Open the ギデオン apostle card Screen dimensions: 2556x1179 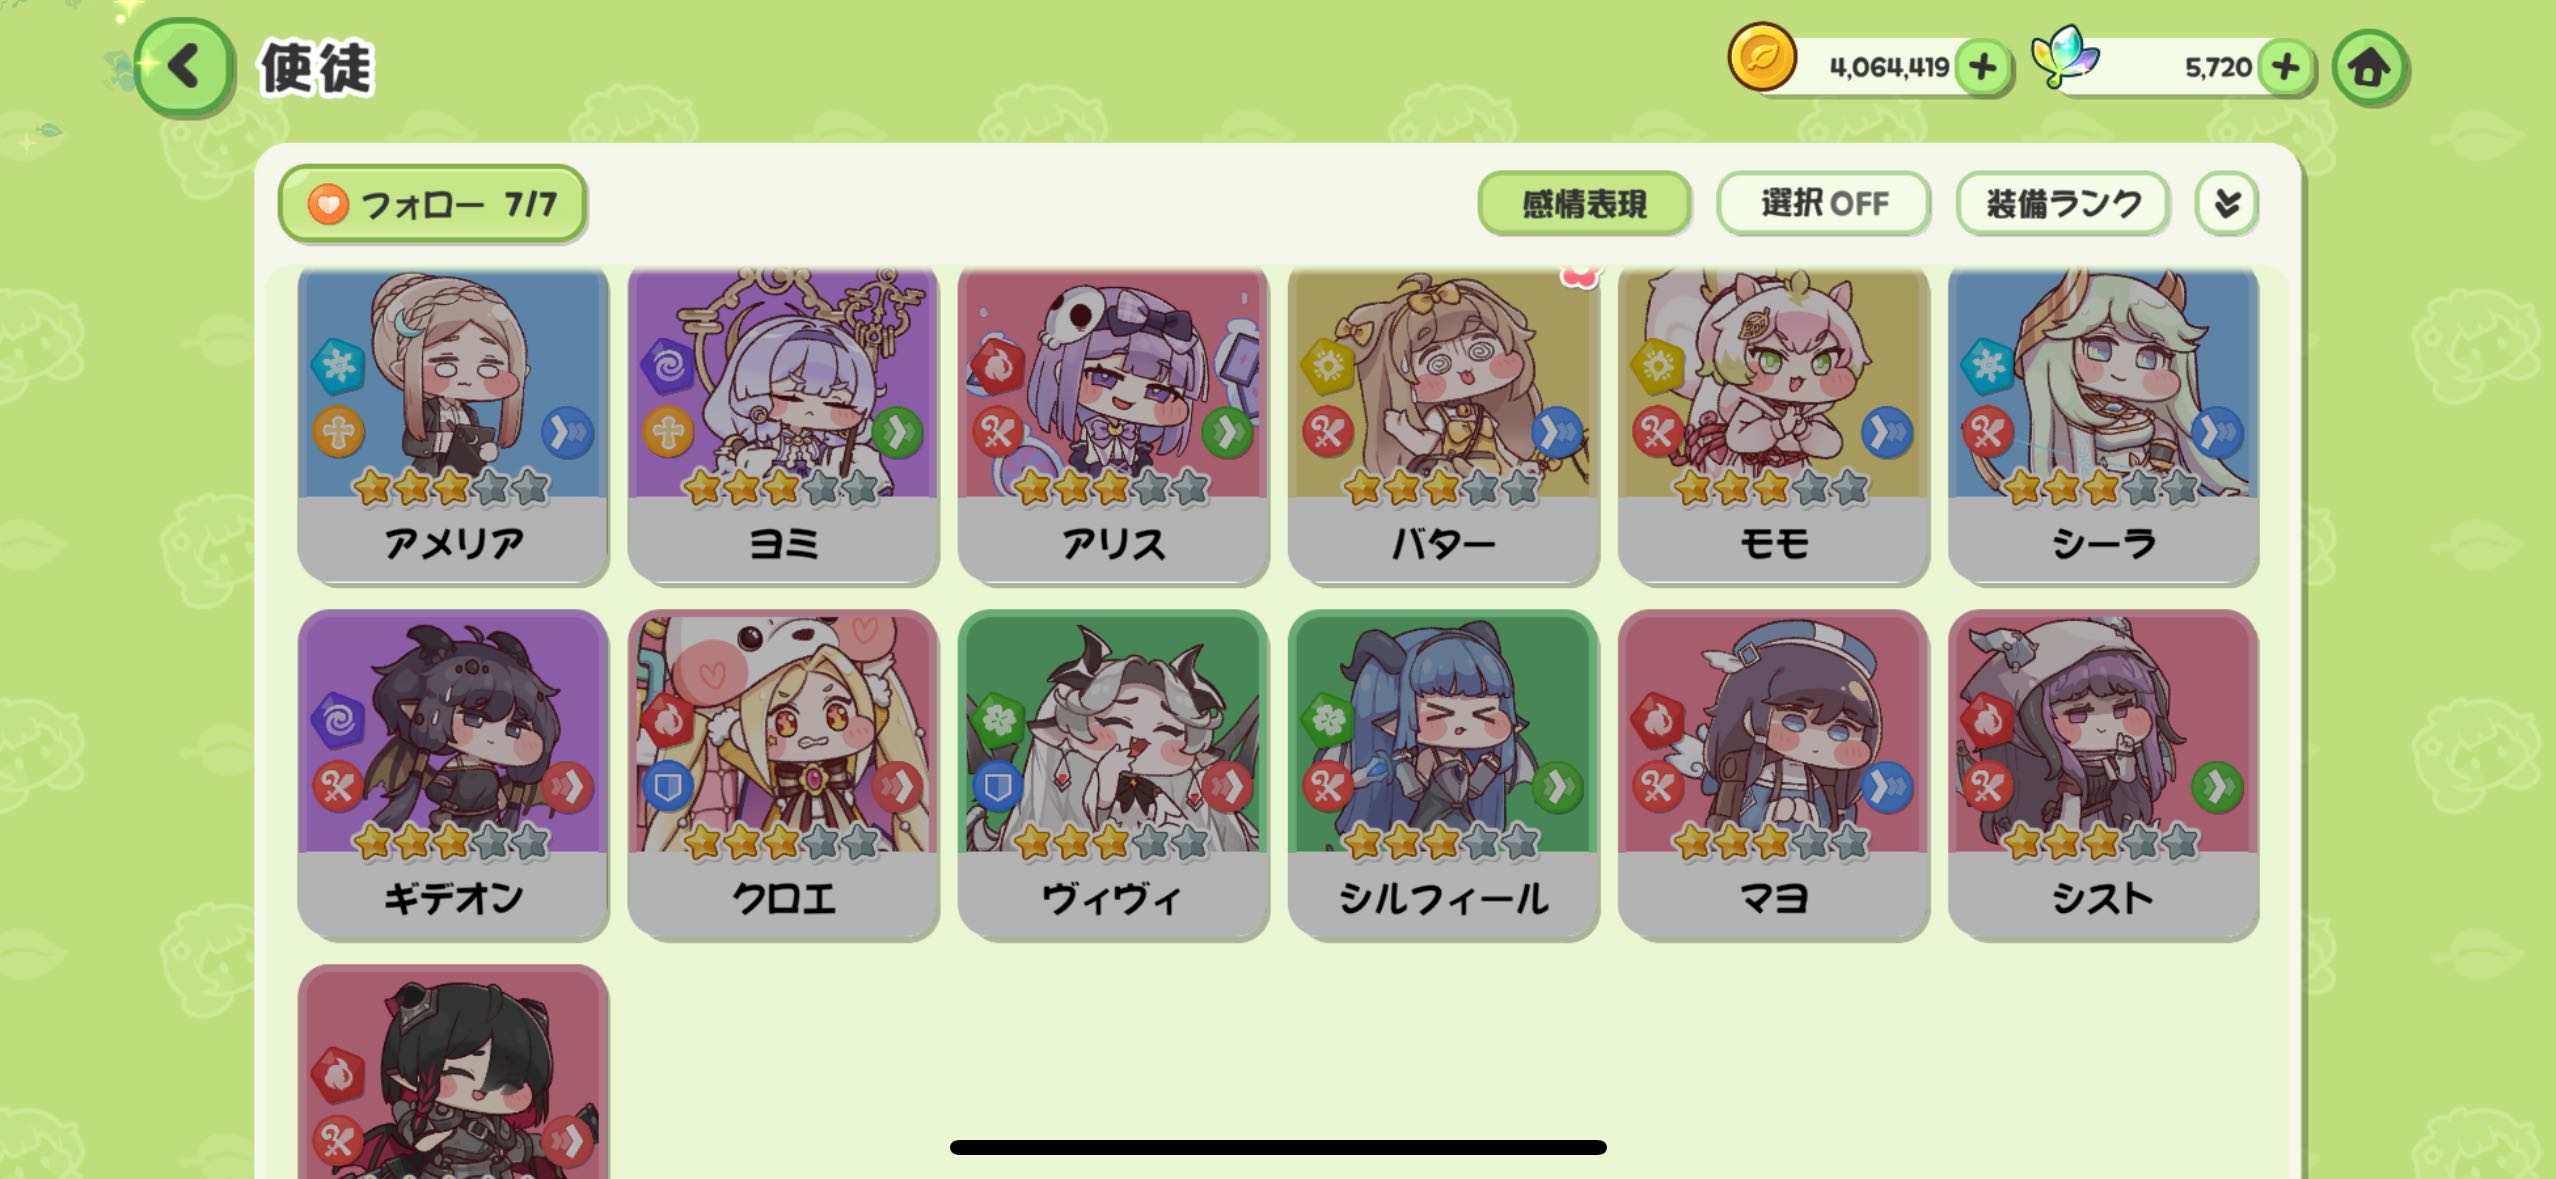tap(453, 775)
